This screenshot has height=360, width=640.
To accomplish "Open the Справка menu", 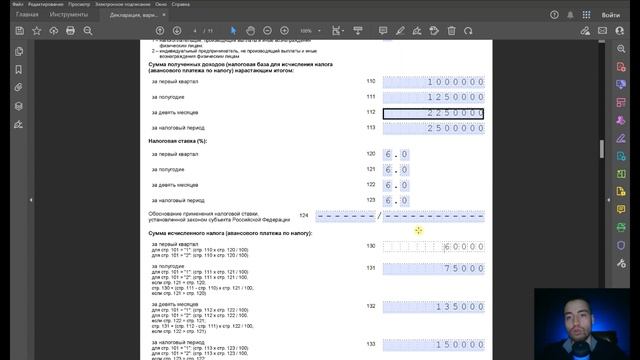I will tap(180, 4).
